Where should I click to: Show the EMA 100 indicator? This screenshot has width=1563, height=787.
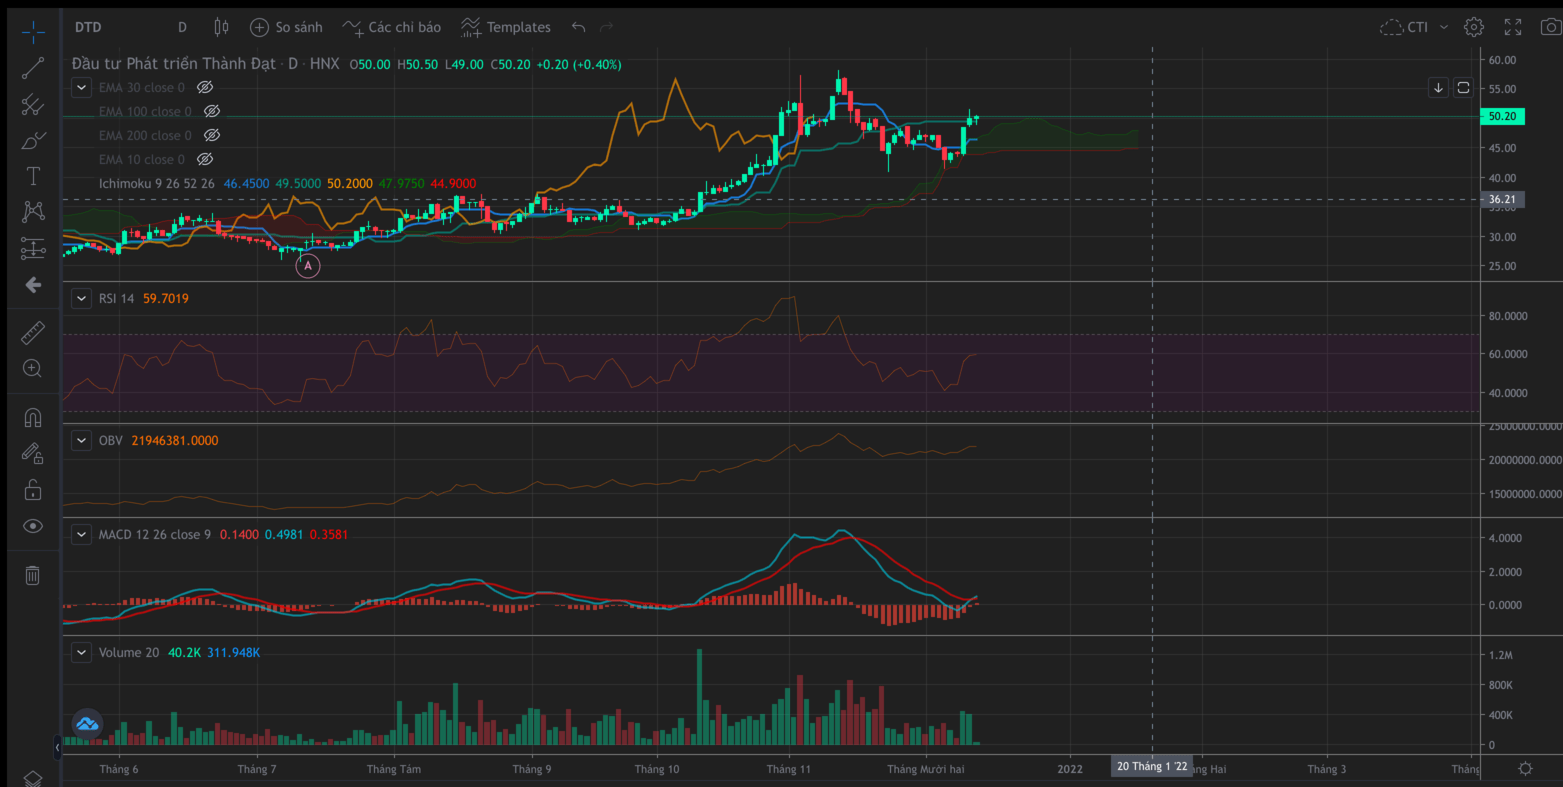(211, 112)
